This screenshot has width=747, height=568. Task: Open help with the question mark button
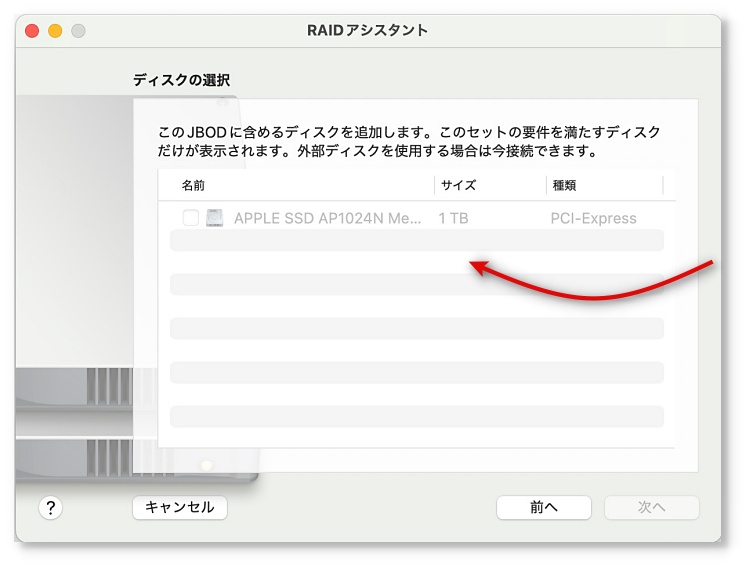pos(50,508)
